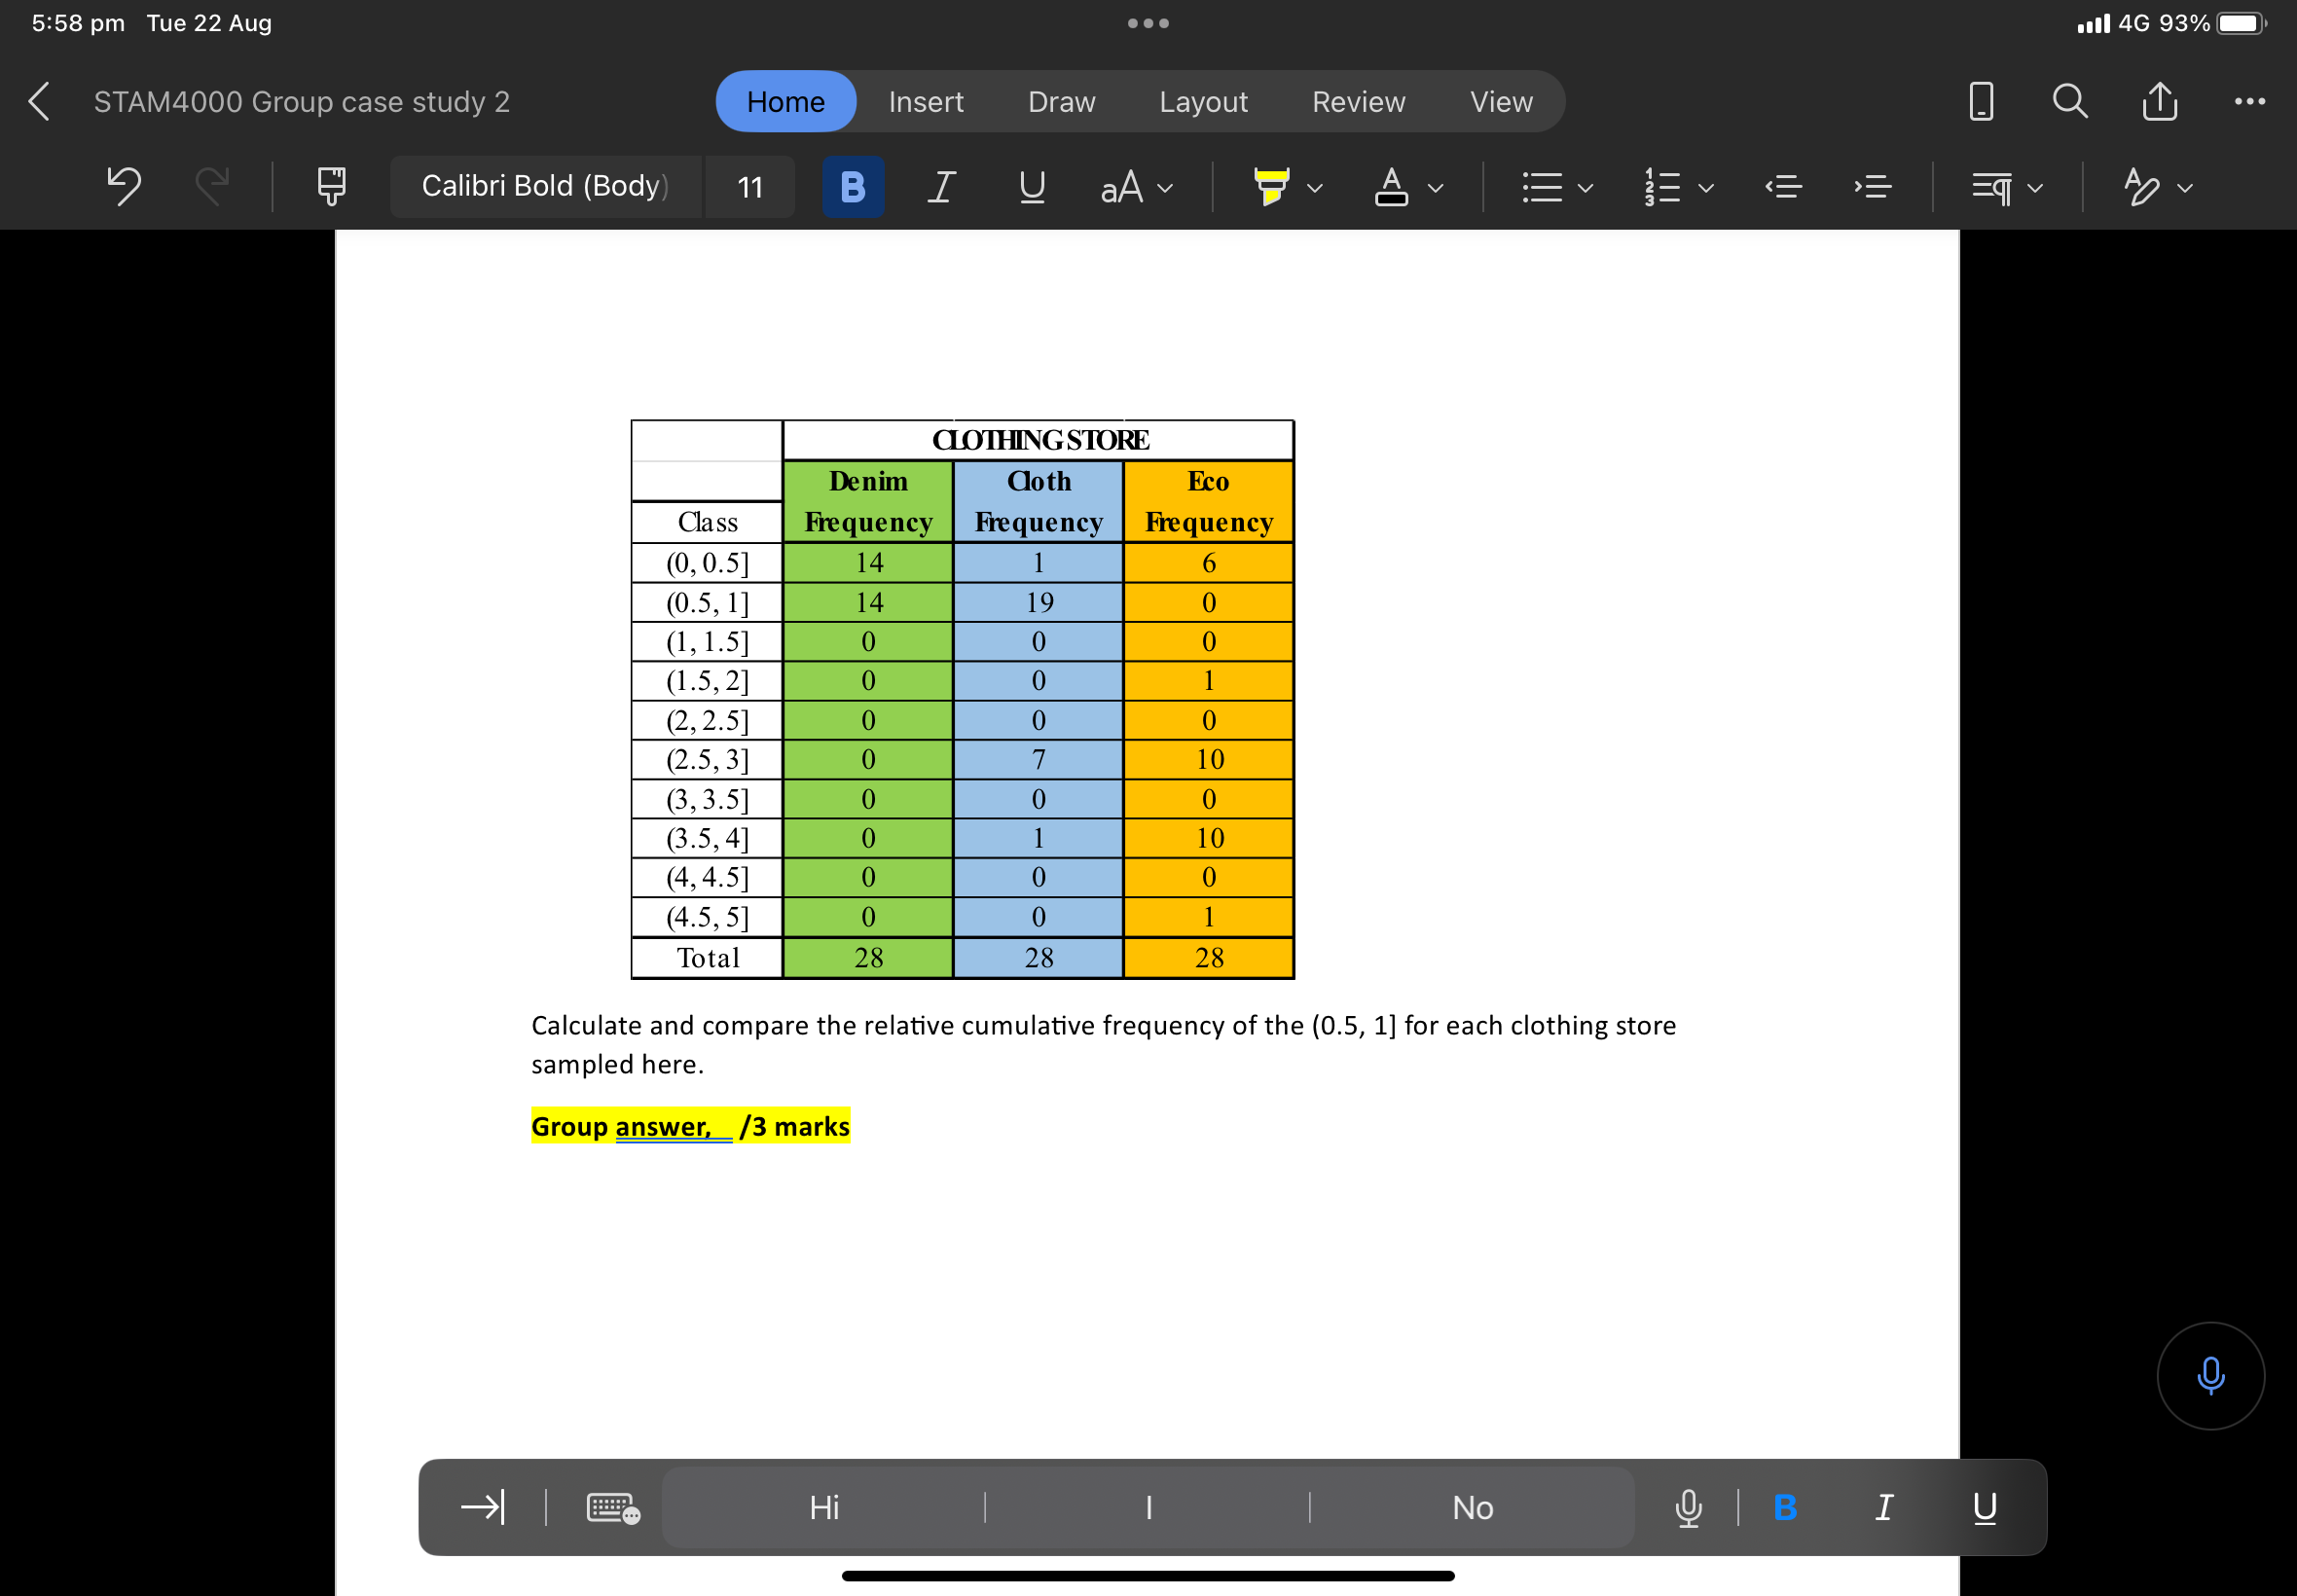
Task: Toggle Bold in the ribbon
Action: pyautogui.click(x=852, y=186)
